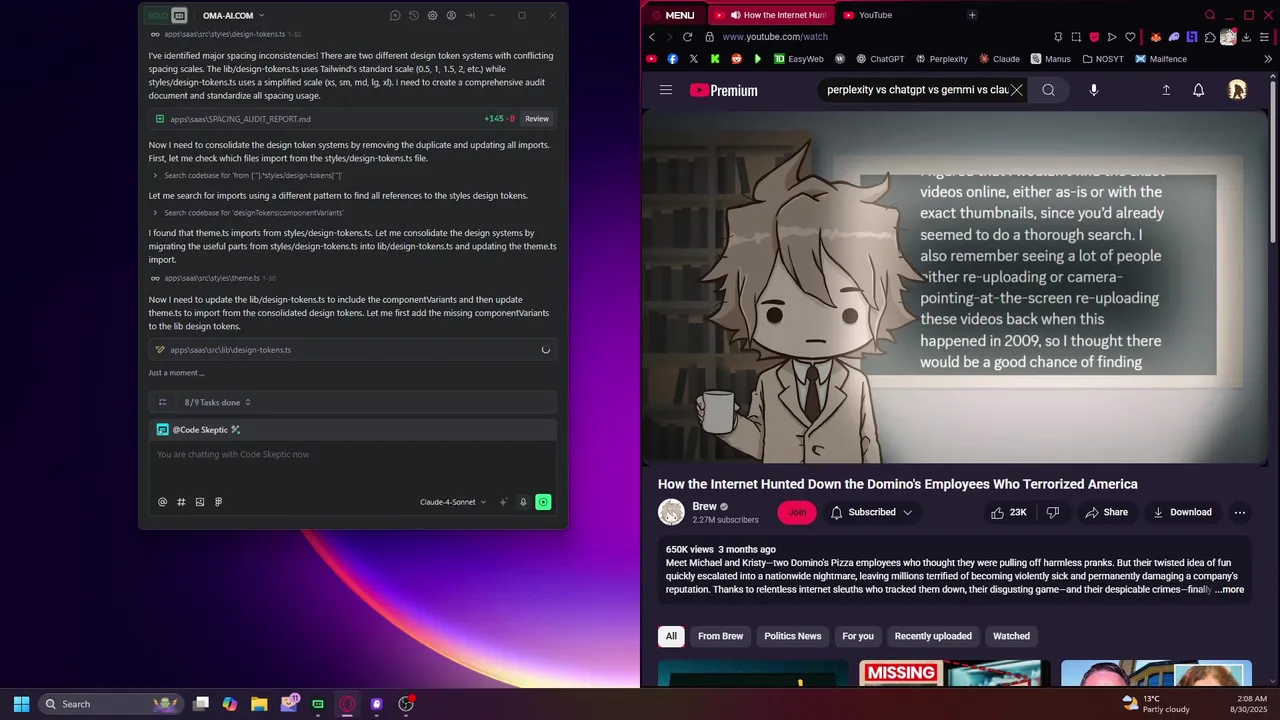Attach an image to the chat
The height and width of the screenshot is (720, 1280).
(x=200, y=502)
